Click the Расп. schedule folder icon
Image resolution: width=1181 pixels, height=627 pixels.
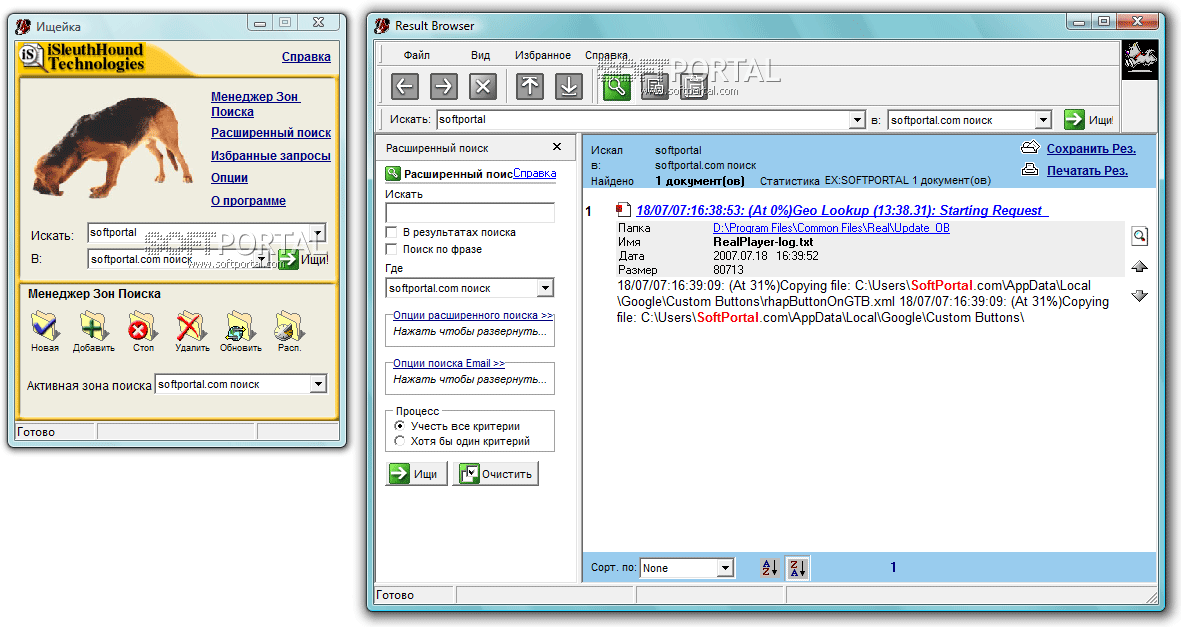(x=288, y=326)
